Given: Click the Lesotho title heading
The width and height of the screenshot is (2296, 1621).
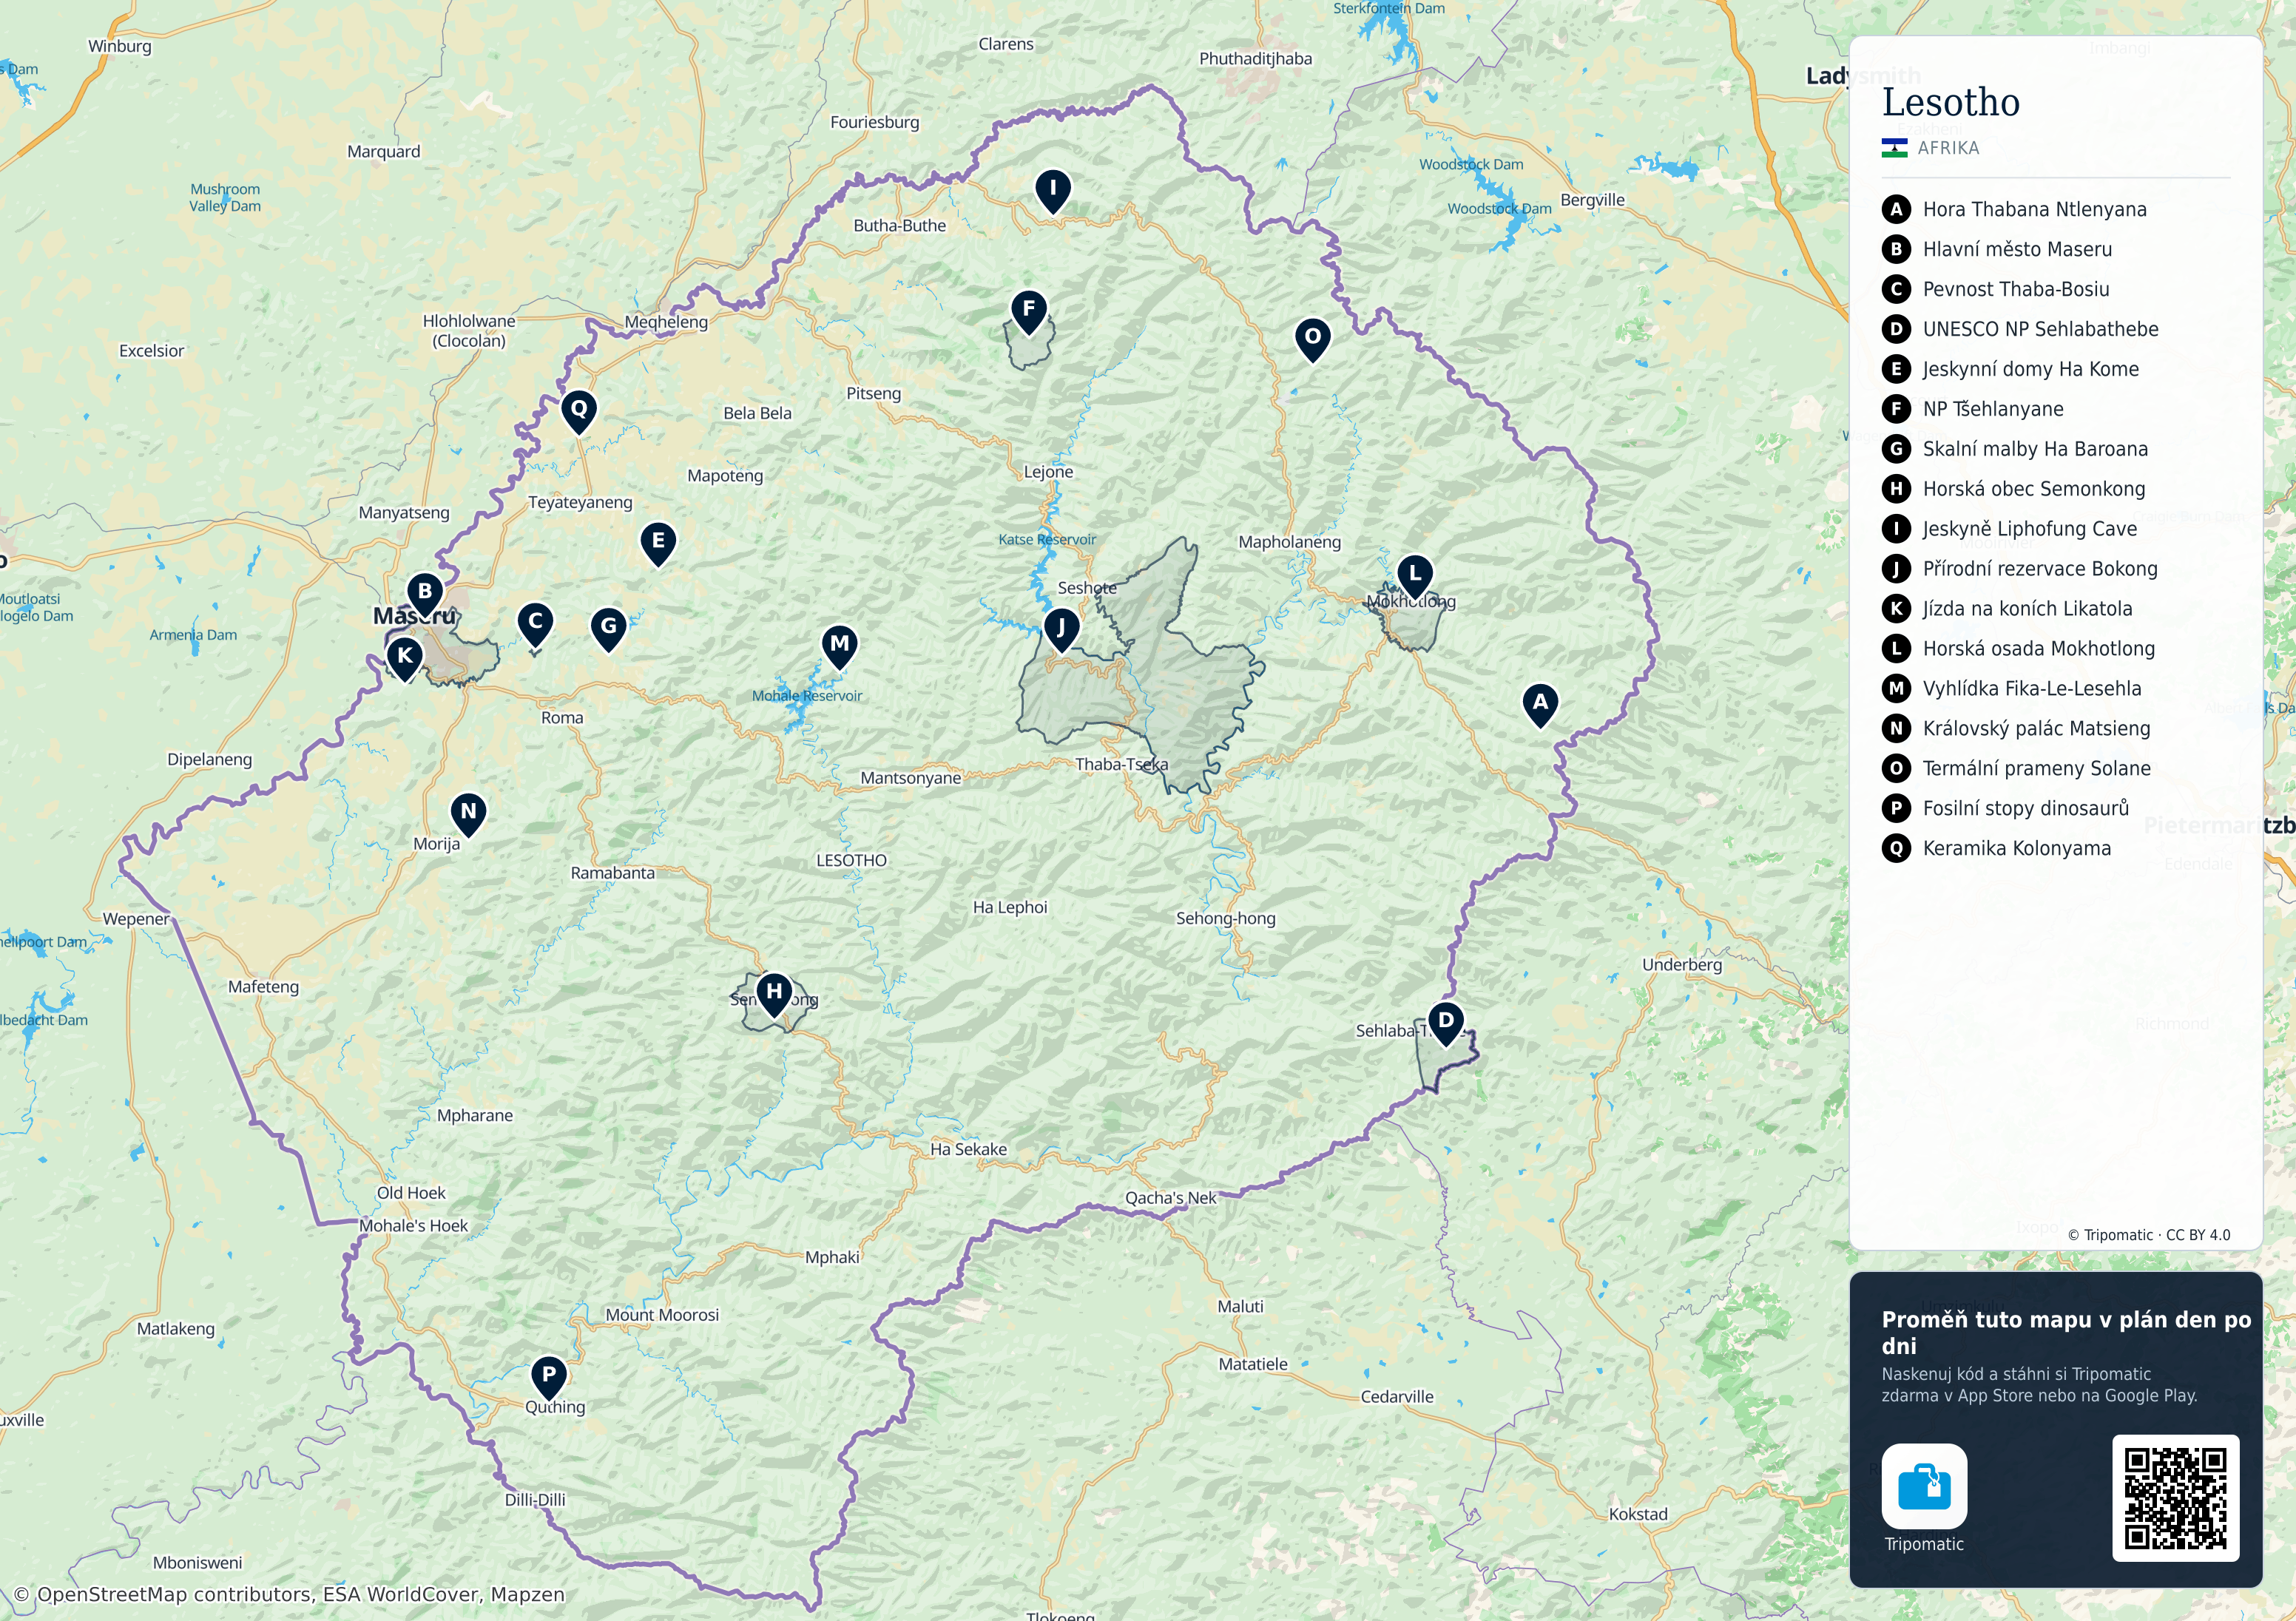Looking at the screenshot, I should (1951, 102).
